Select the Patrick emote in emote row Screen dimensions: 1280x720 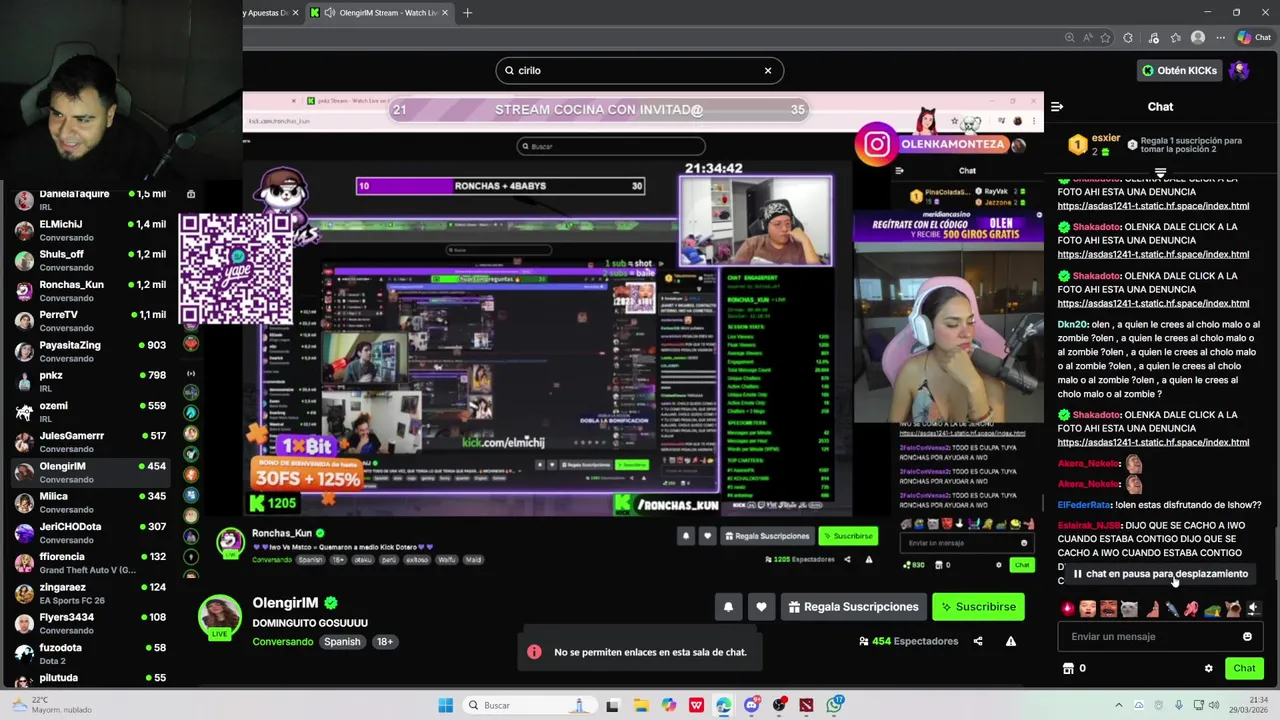pyautogui.click(x=1153, y=608)
